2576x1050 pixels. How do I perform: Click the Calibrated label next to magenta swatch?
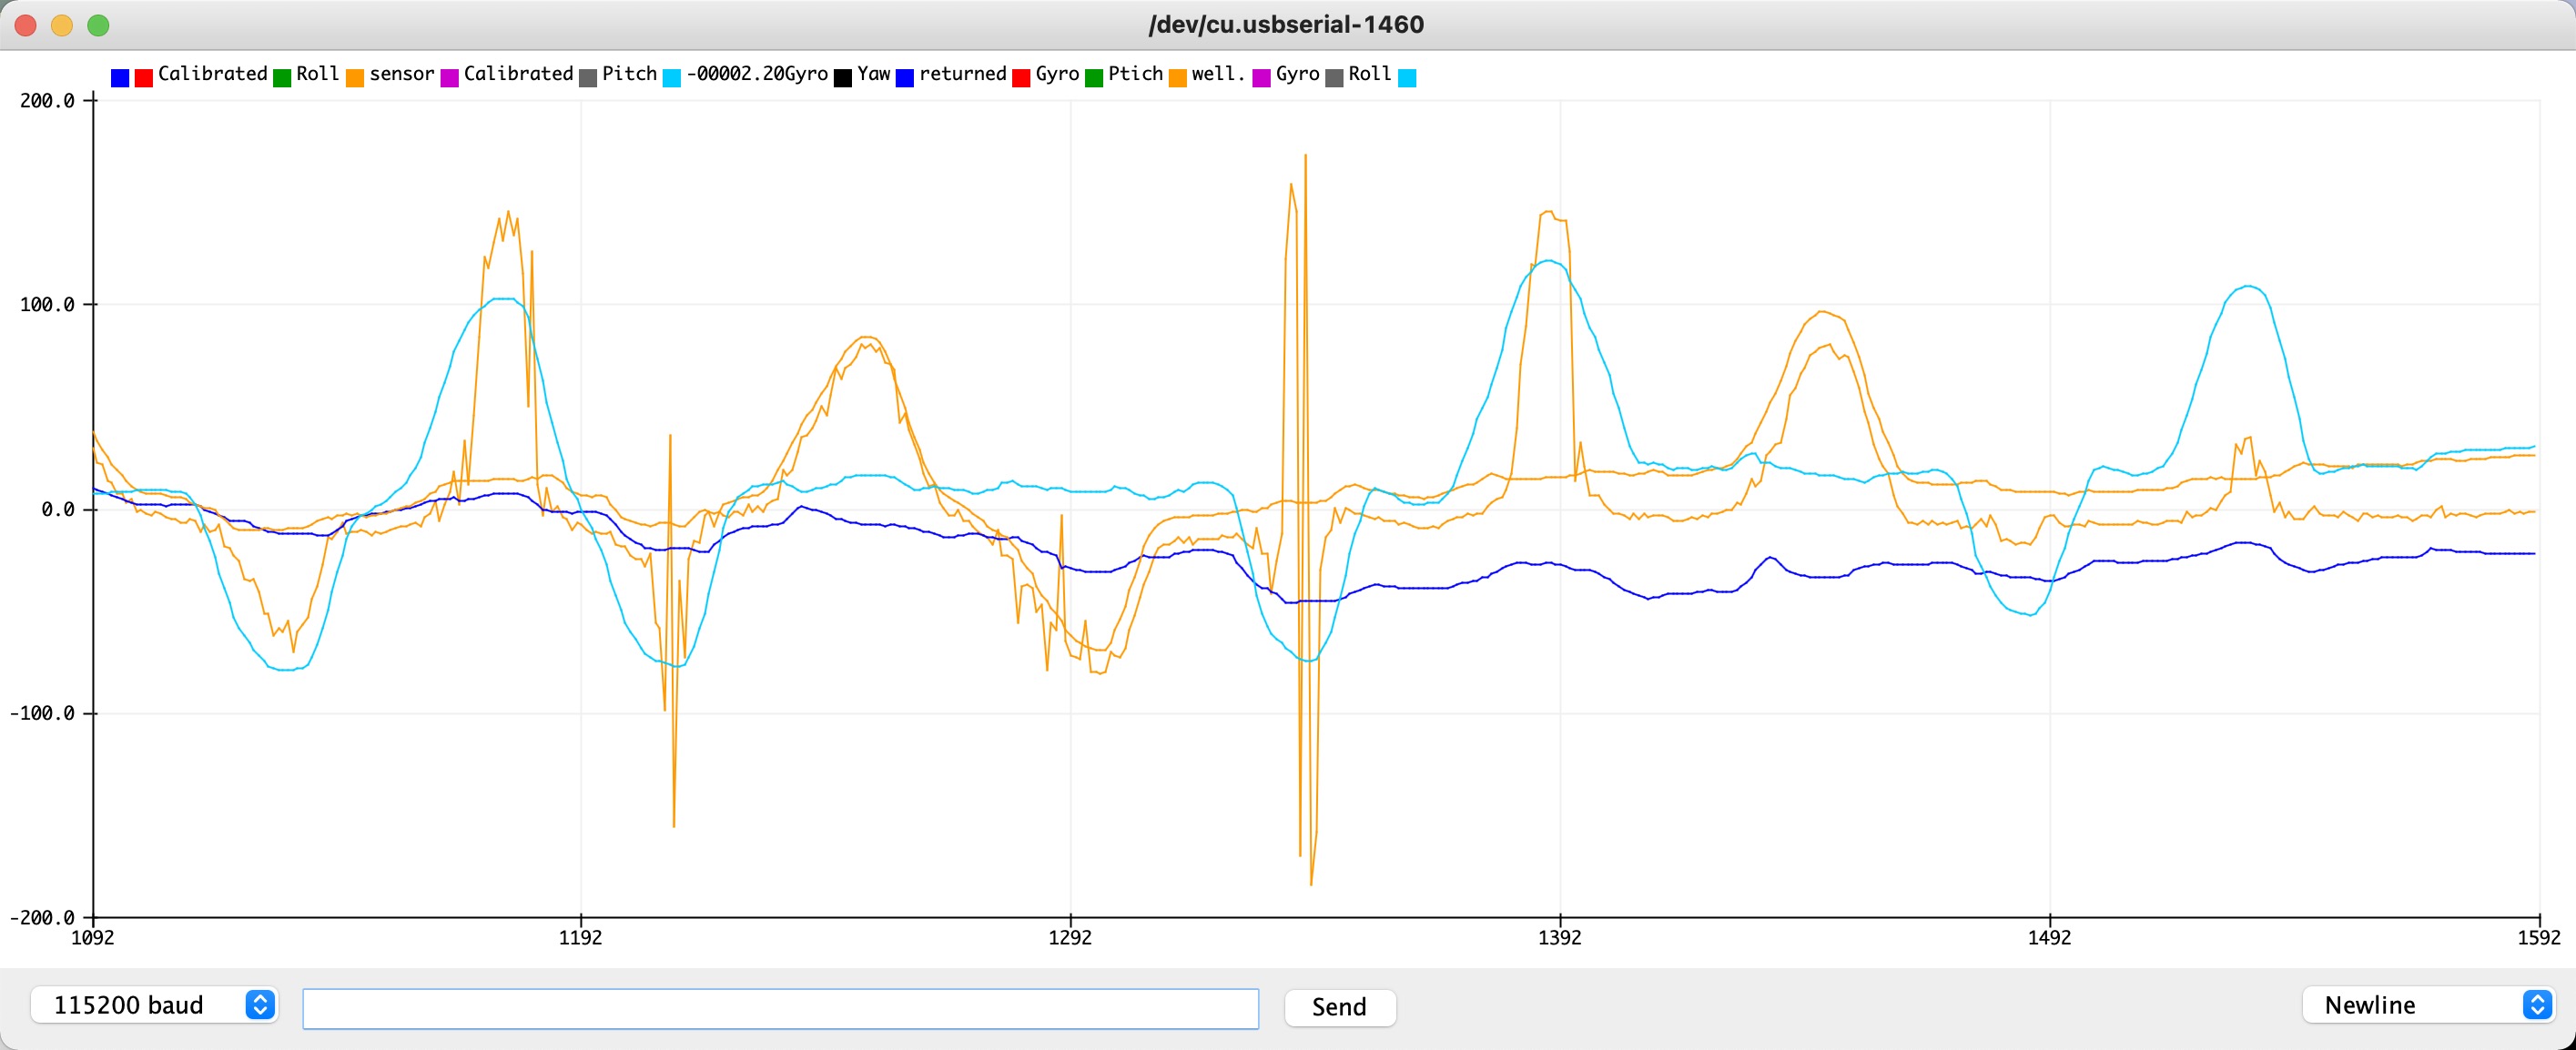click(519, 74)
